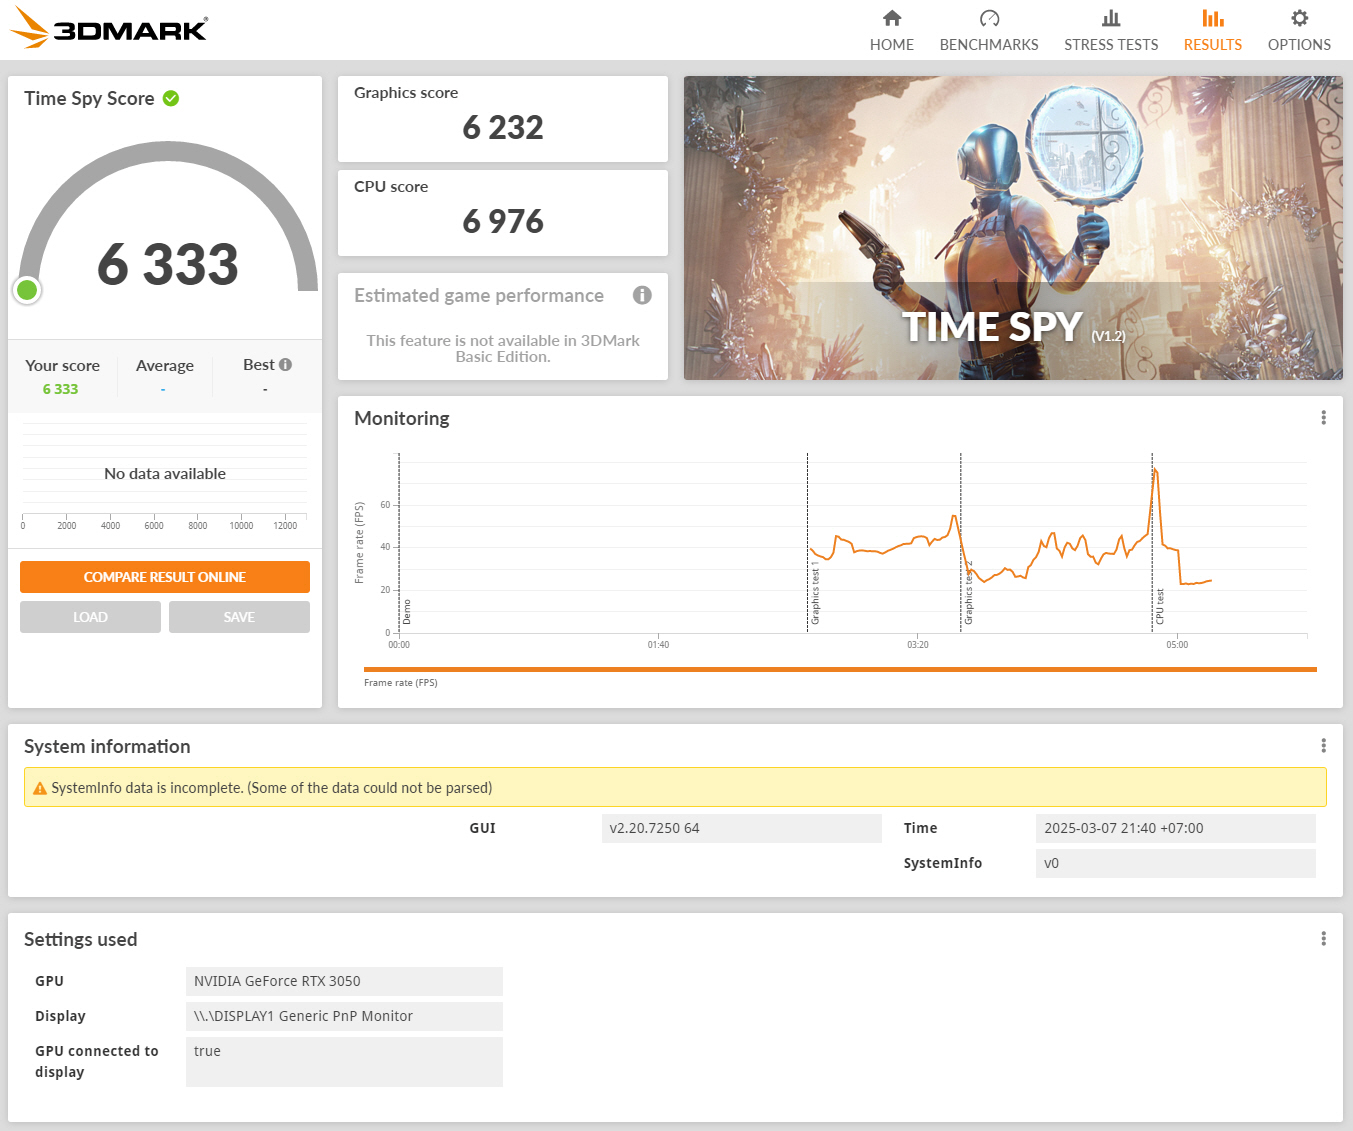This screenshot has width=1353, height=1131.
Task: Click Compare Result Online button
Action: pyautogui.click(x=165, y=577)
